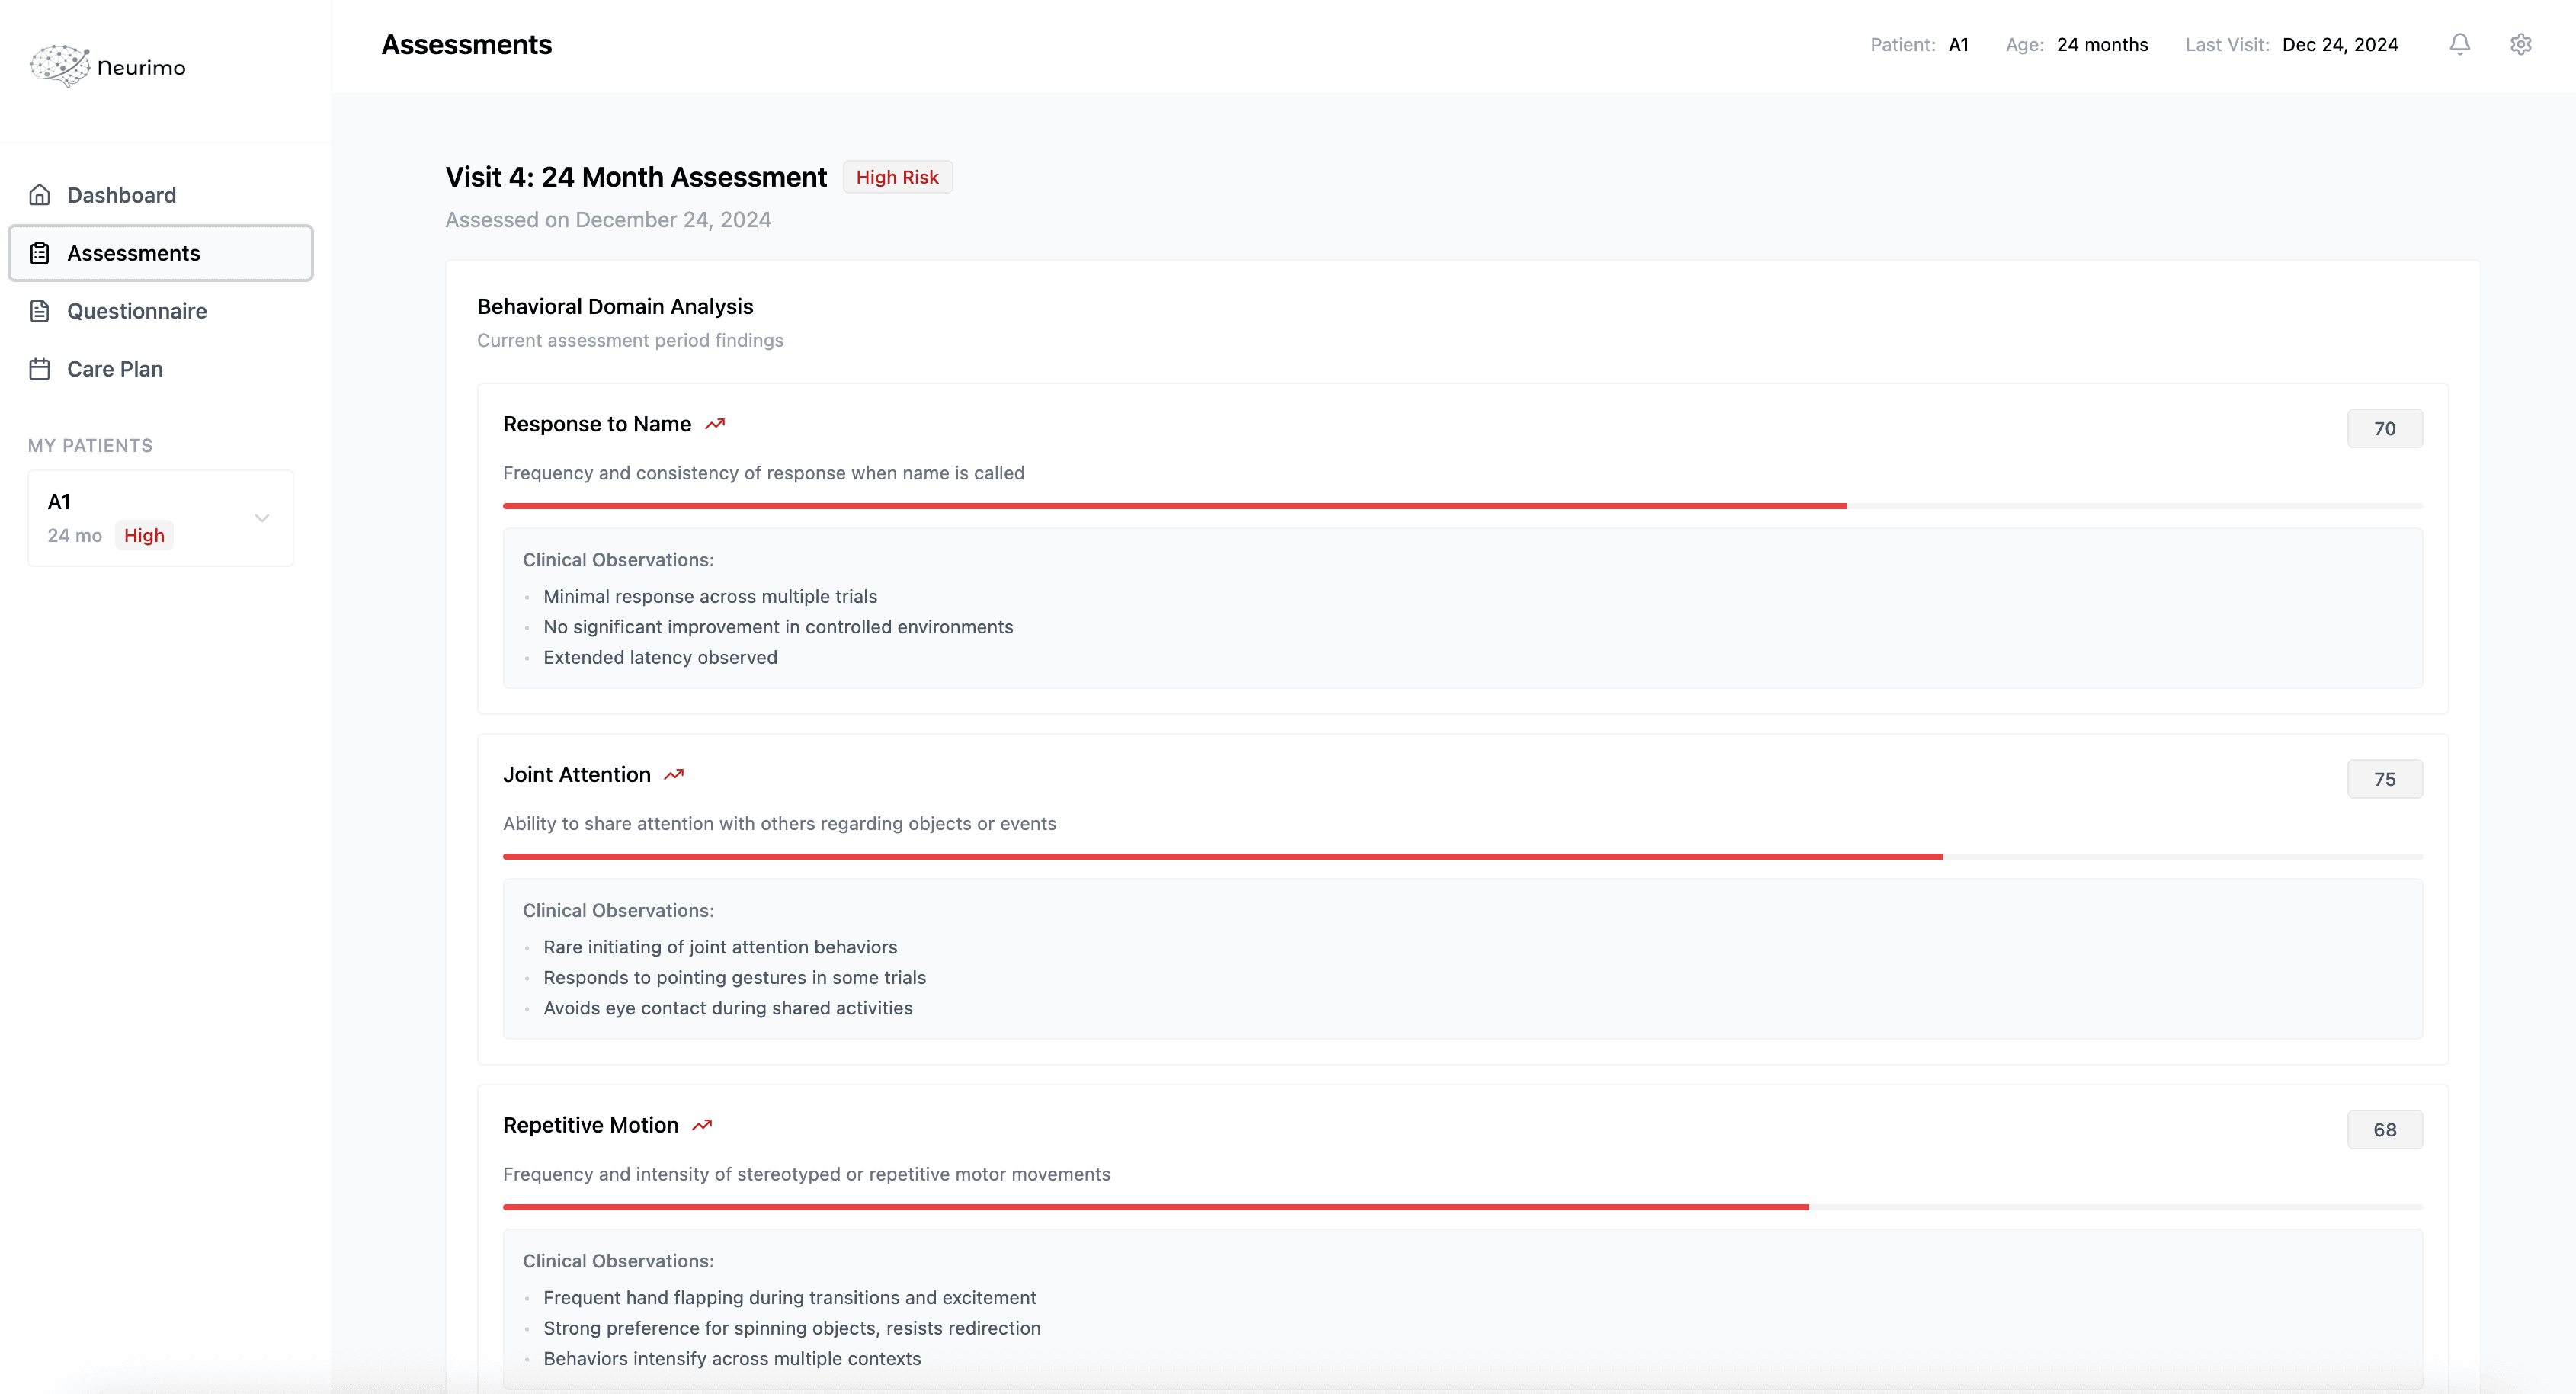Click the Questionnaire document icon

[40, 311]
